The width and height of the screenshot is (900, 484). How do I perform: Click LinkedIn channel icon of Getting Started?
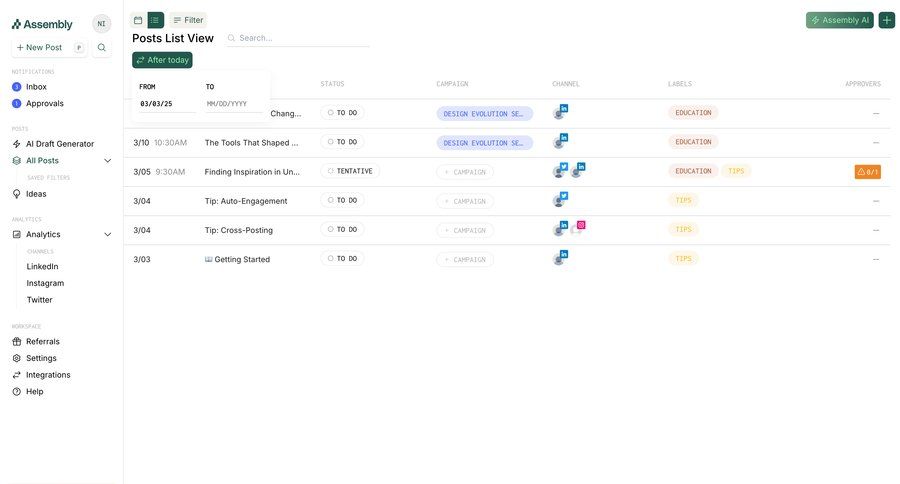tap(561, 258)
